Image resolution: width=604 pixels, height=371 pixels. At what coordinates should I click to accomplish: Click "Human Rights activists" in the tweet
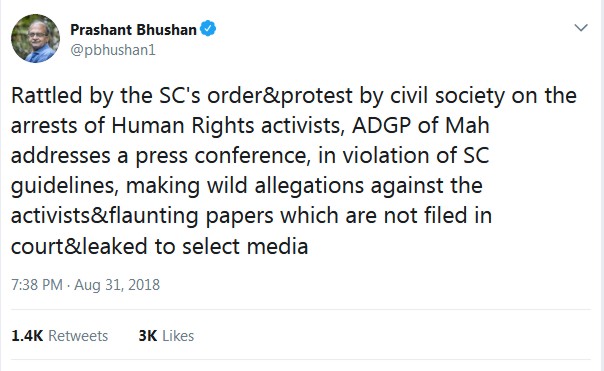point(228,126)
